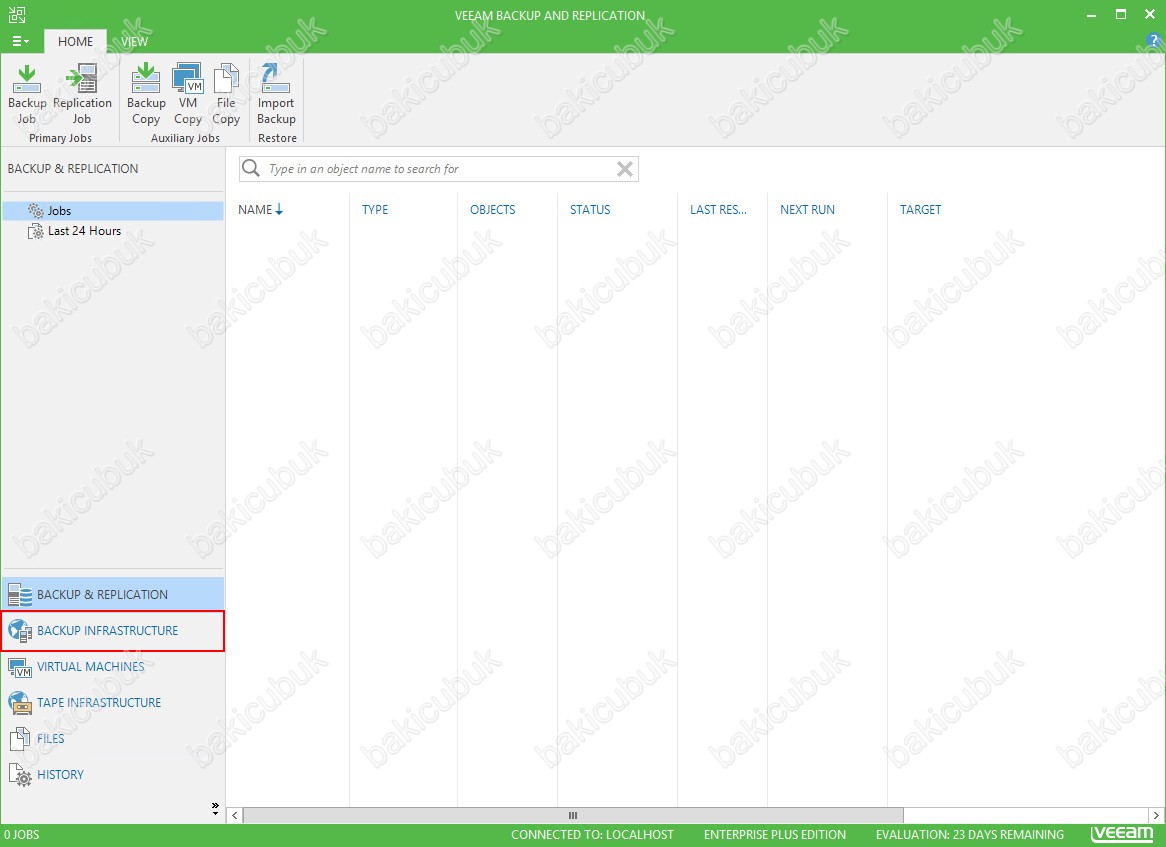Clear the search field with X
This screenshot has height=847, width=1166.
625,169
